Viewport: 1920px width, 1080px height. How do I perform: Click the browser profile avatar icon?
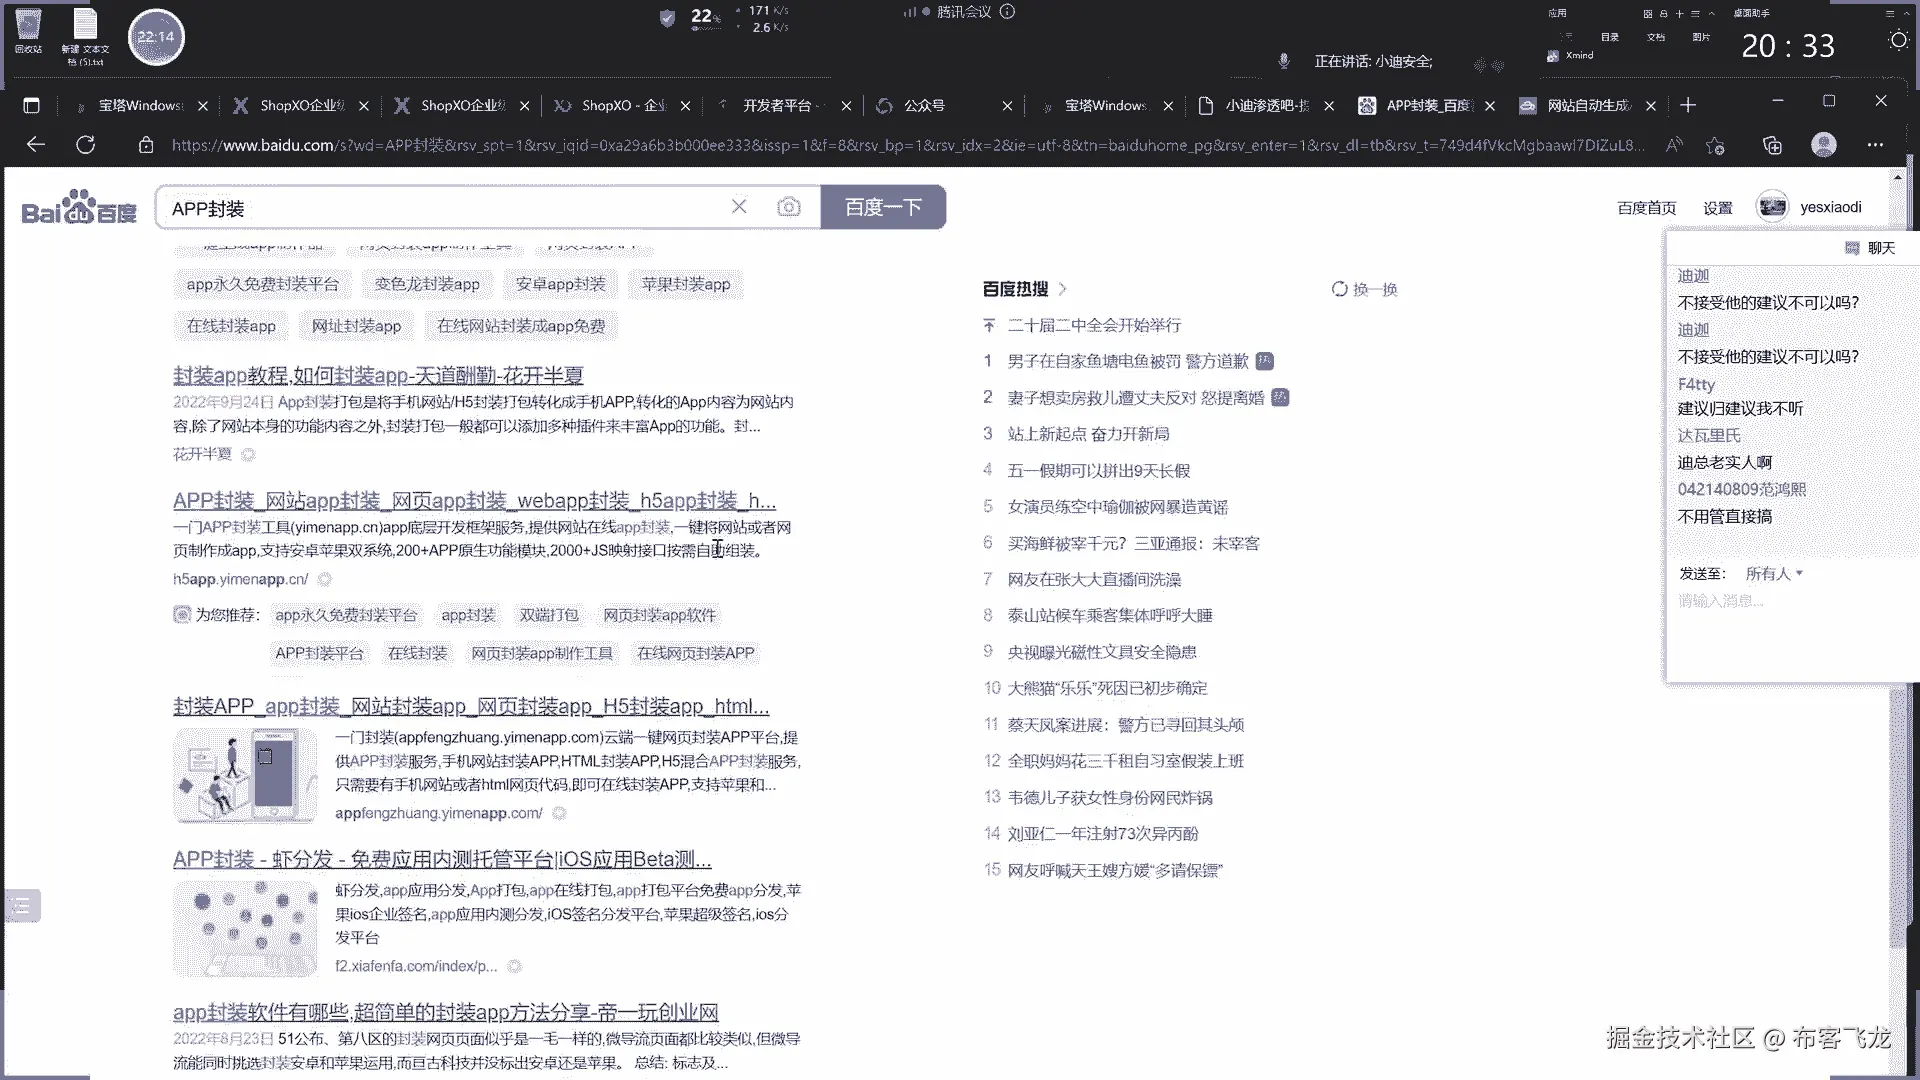coord(1824,145)
